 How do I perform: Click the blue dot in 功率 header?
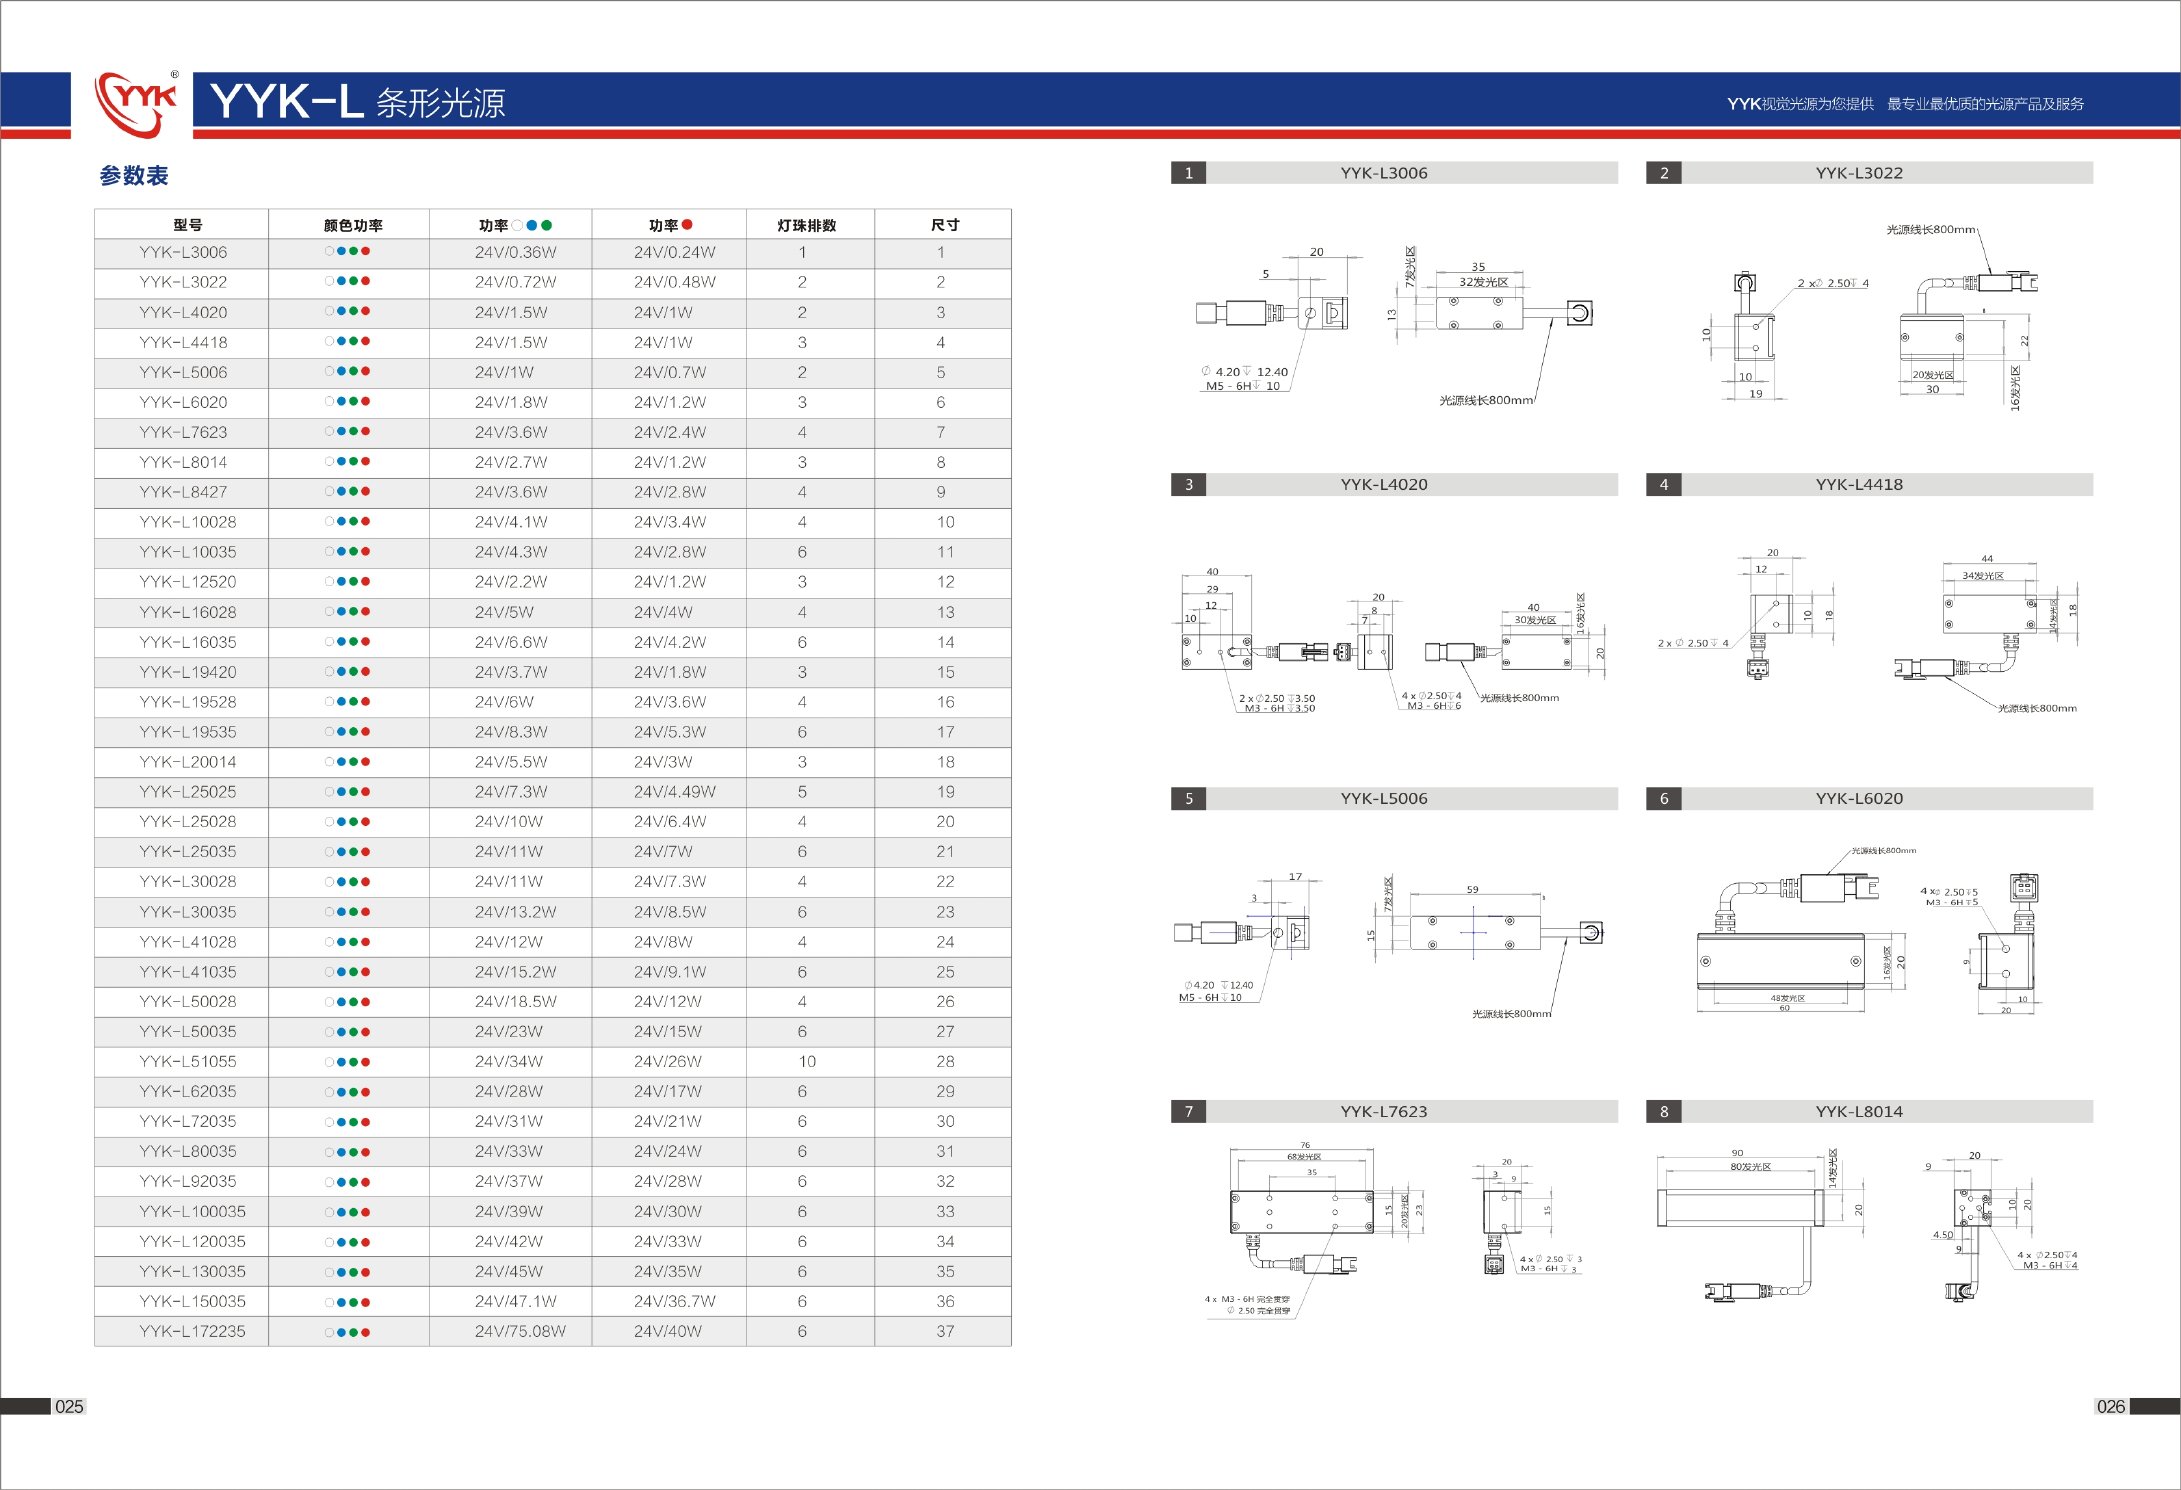click(x=532, y=225)
